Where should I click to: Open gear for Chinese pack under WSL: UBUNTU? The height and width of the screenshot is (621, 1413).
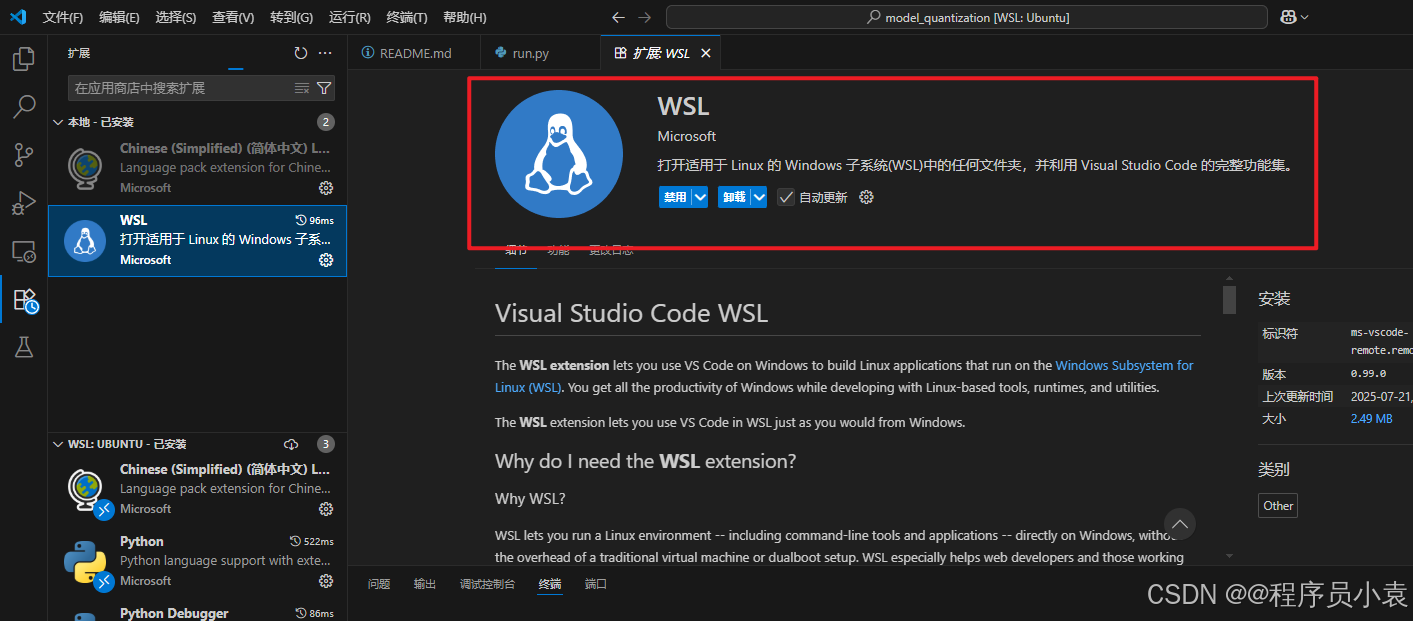click(x=325, y=509)
